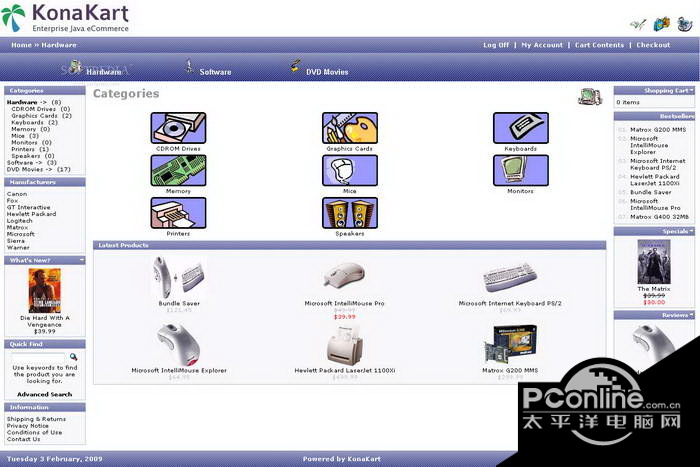Click the Quick Find magnifier search icon
The width and height of the screenshot is (700, 467).
tap(74, 357)
